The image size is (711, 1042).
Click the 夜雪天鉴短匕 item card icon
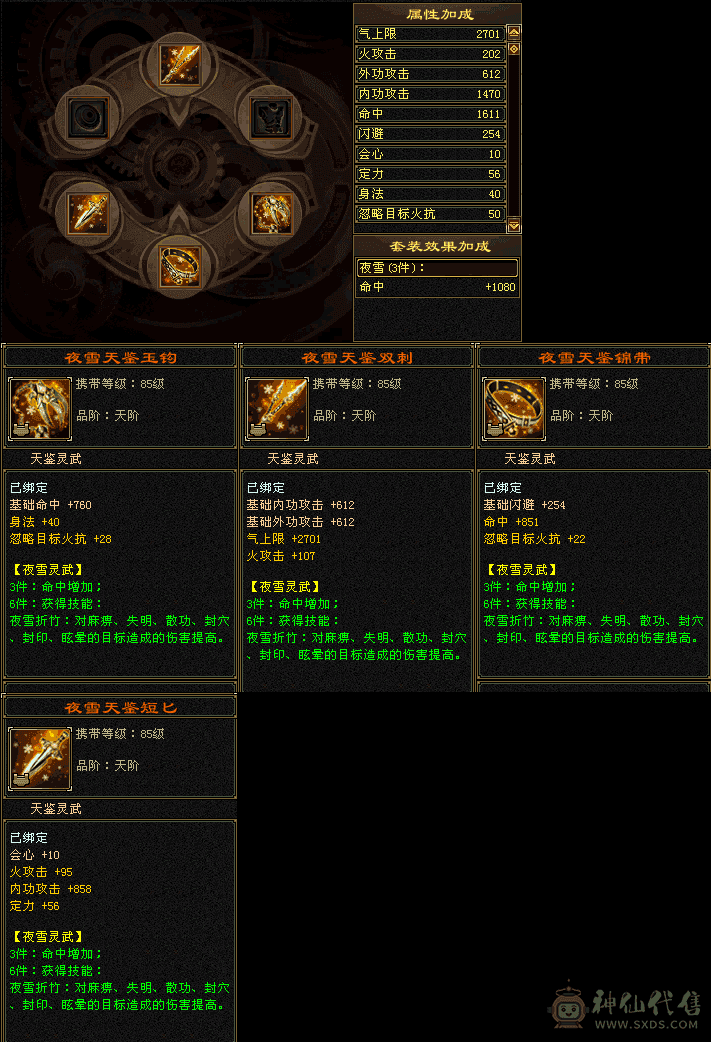click(40, 759)
